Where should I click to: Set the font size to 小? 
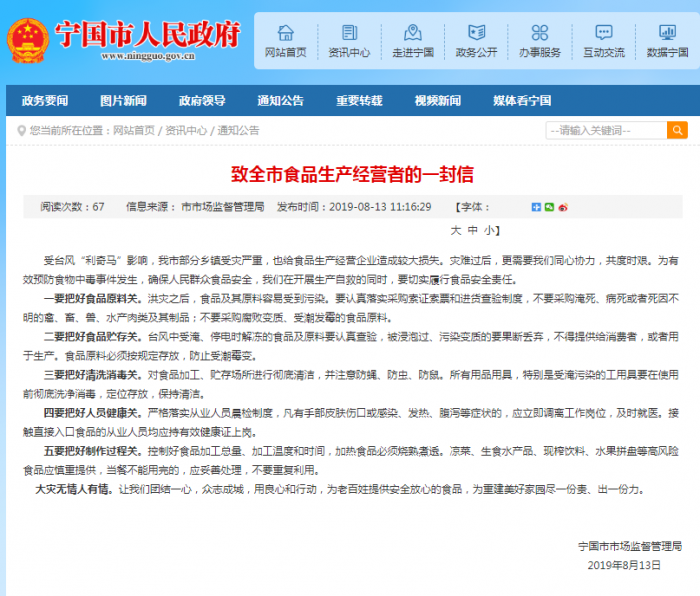[x=489, y=230]
